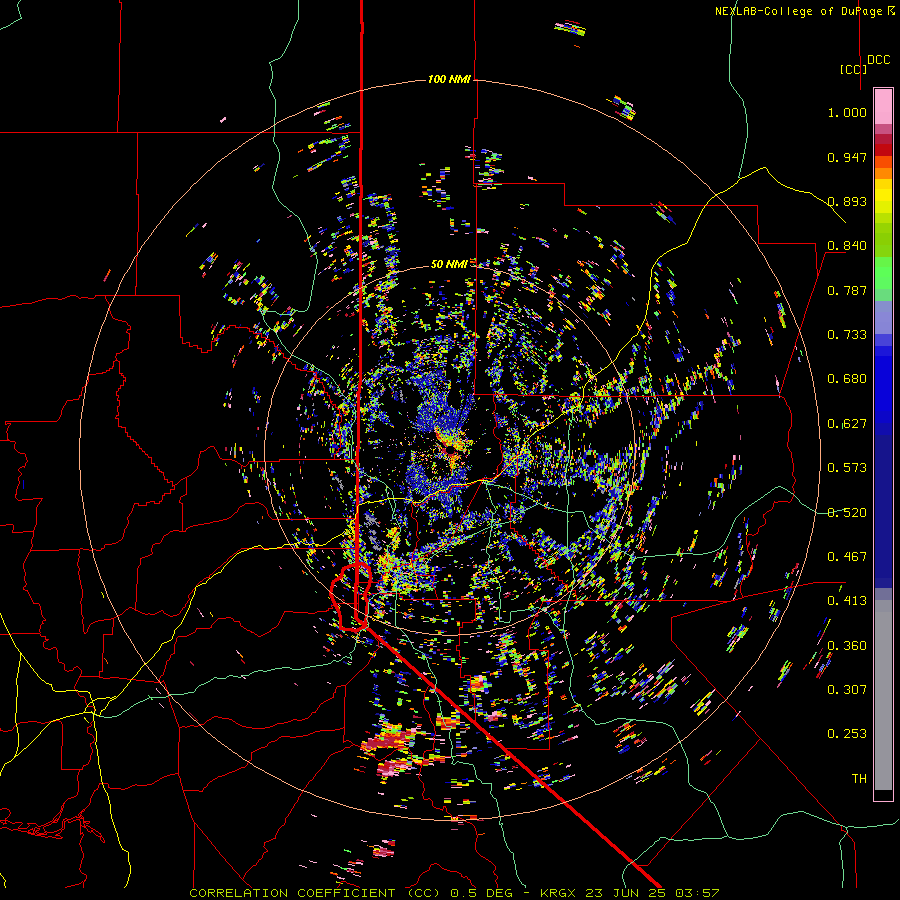Viewport: 900px width, 900px height.
Task: Click the 1.000 value on color scale
Action: [x=847, y=112]
